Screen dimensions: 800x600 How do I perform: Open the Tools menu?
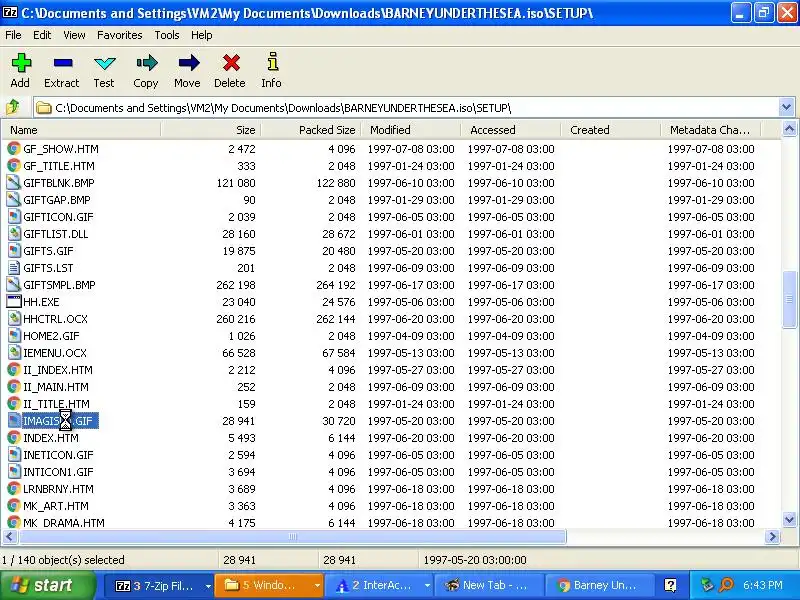167,35
